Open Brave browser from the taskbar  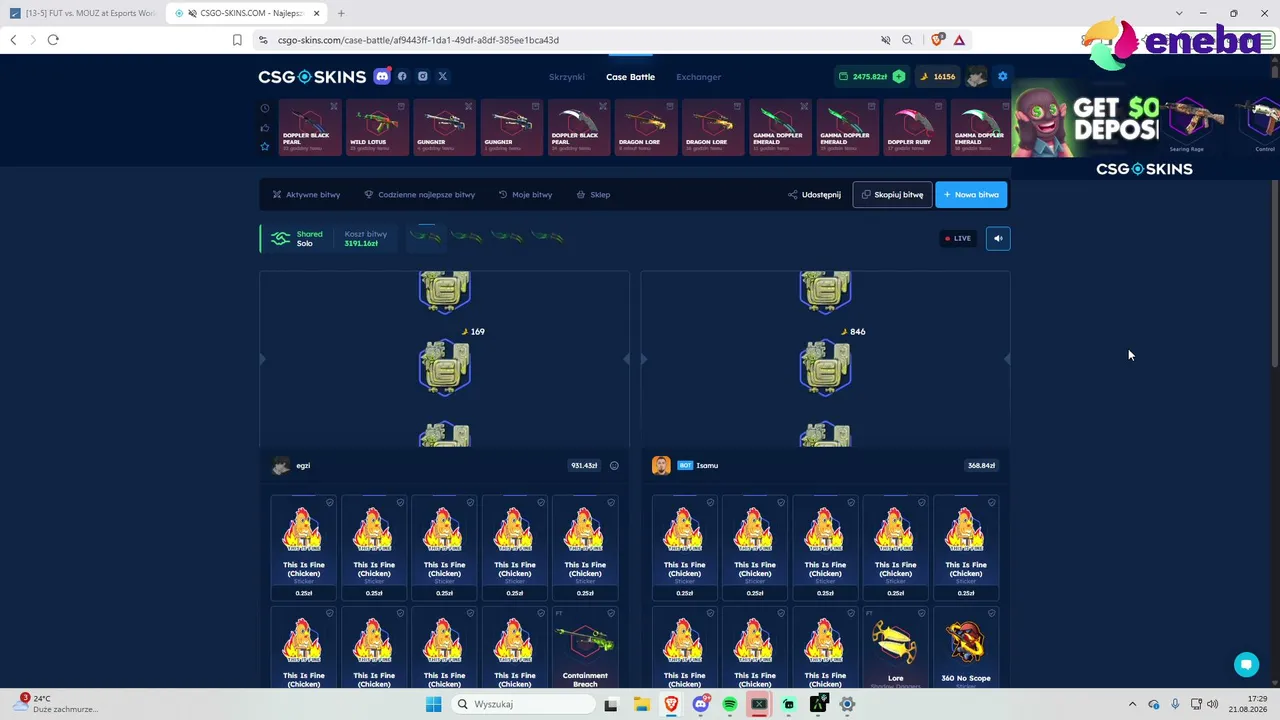tap(671, 704)
